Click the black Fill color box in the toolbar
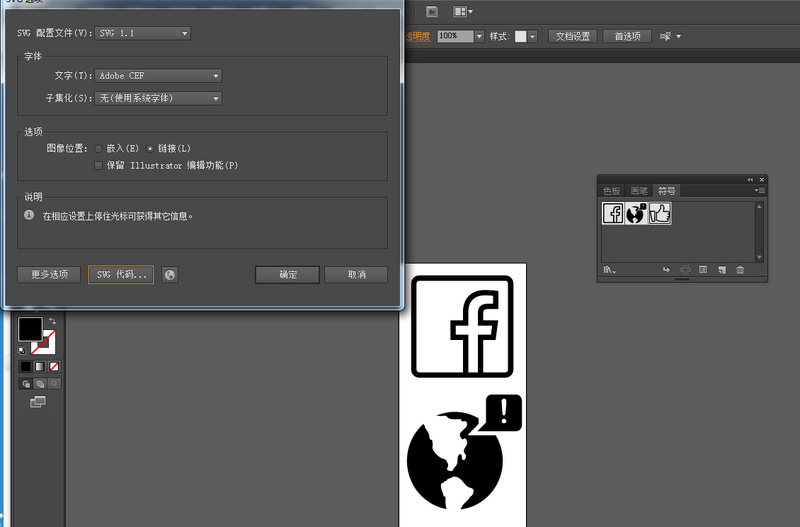Viewport: 800px width, 527px height. pyautogui.click(x=30, y=329)
